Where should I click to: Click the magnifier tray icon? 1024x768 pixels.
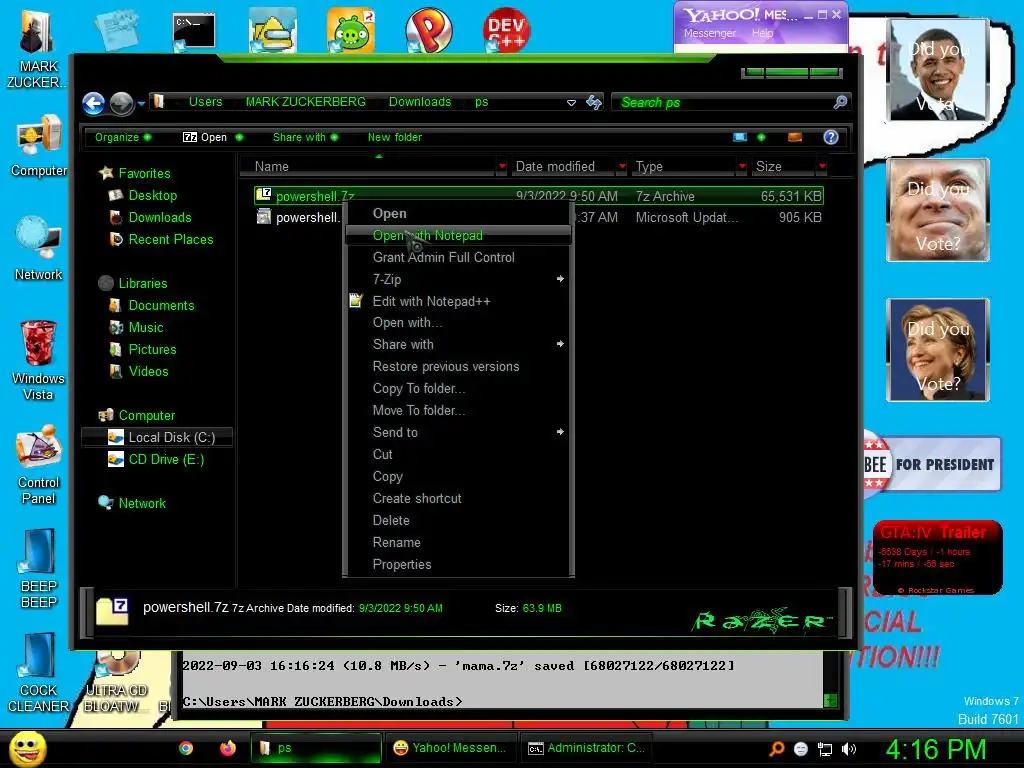(776, 749)
